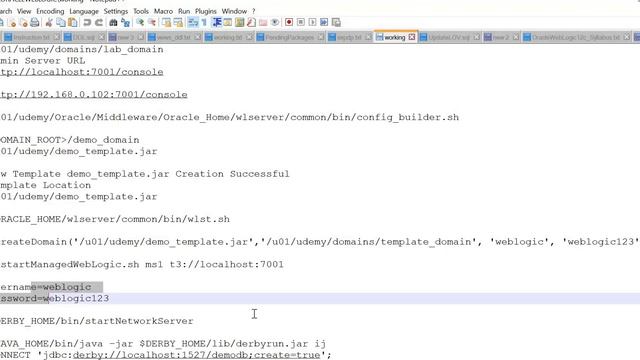
Task: Open the Tools menu
Action: 141,11
